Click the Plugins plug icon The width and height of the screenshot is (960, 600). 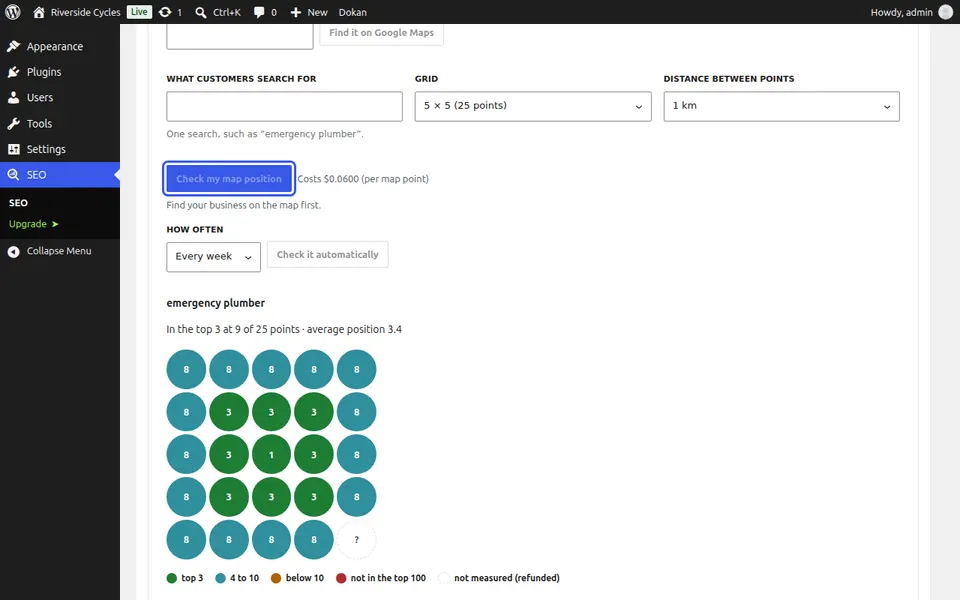[13, 72]
